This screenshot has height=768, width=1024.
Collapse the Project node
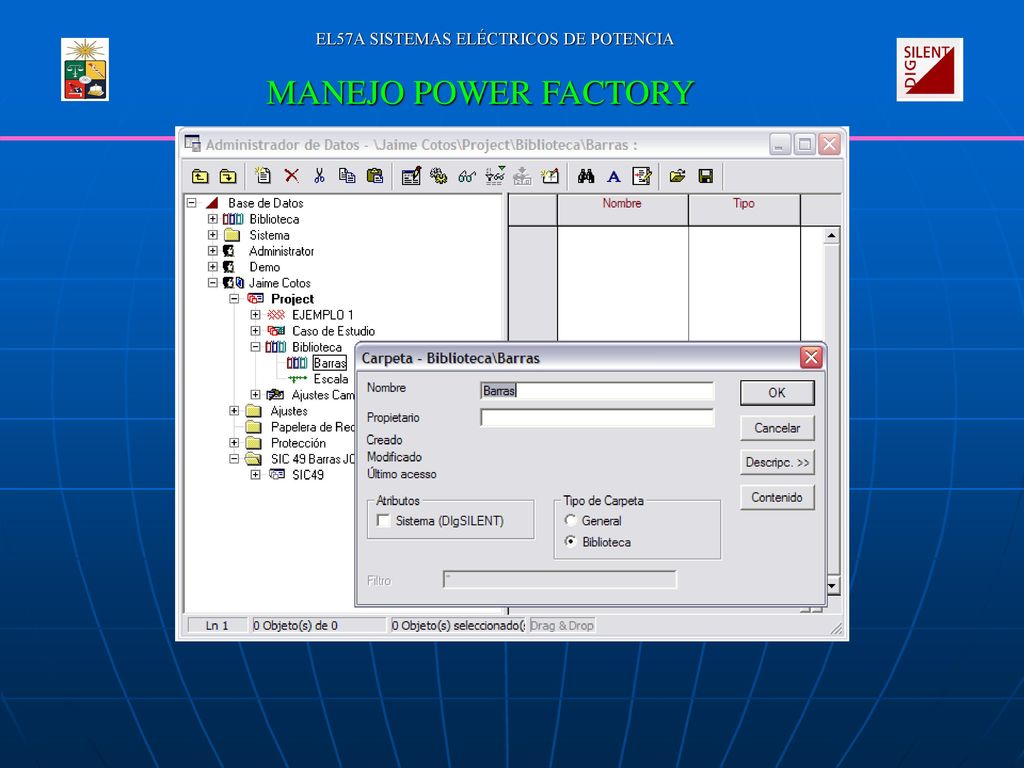(x=234, y=299)
